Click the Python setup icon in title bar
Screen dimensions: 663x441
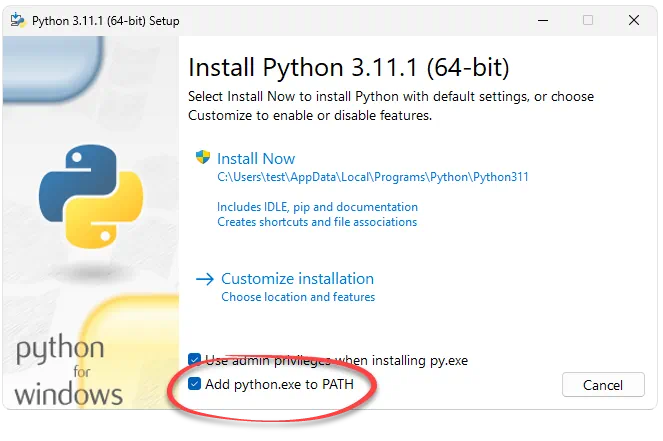[17, 20]
